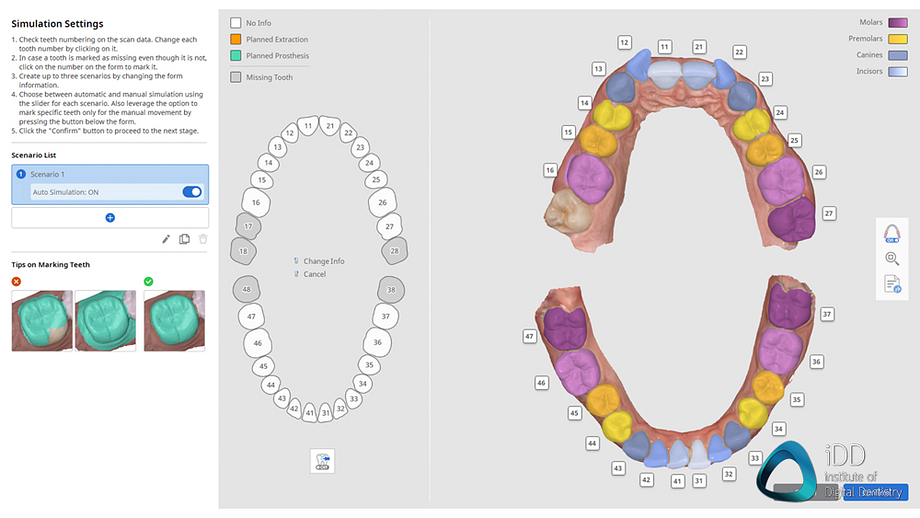
Task: Click the document export icon
Action: (x=892, y=284)
